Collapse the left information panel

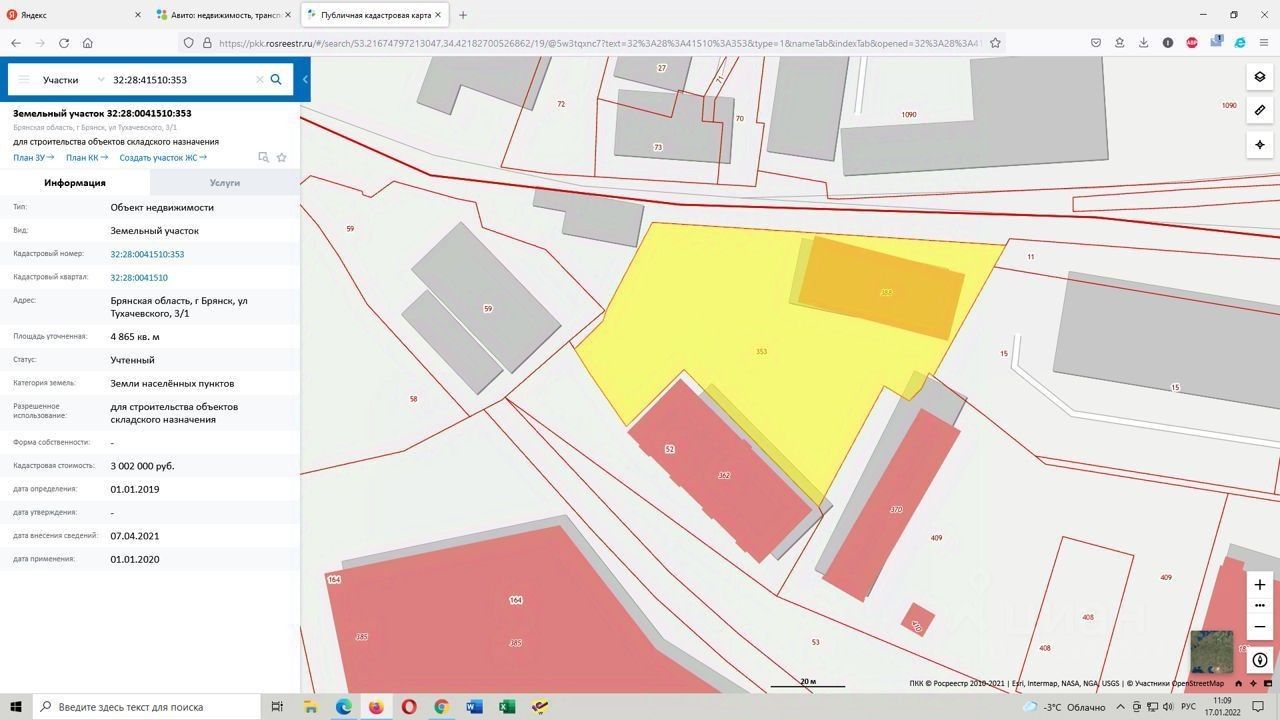[x=305, y=79]
